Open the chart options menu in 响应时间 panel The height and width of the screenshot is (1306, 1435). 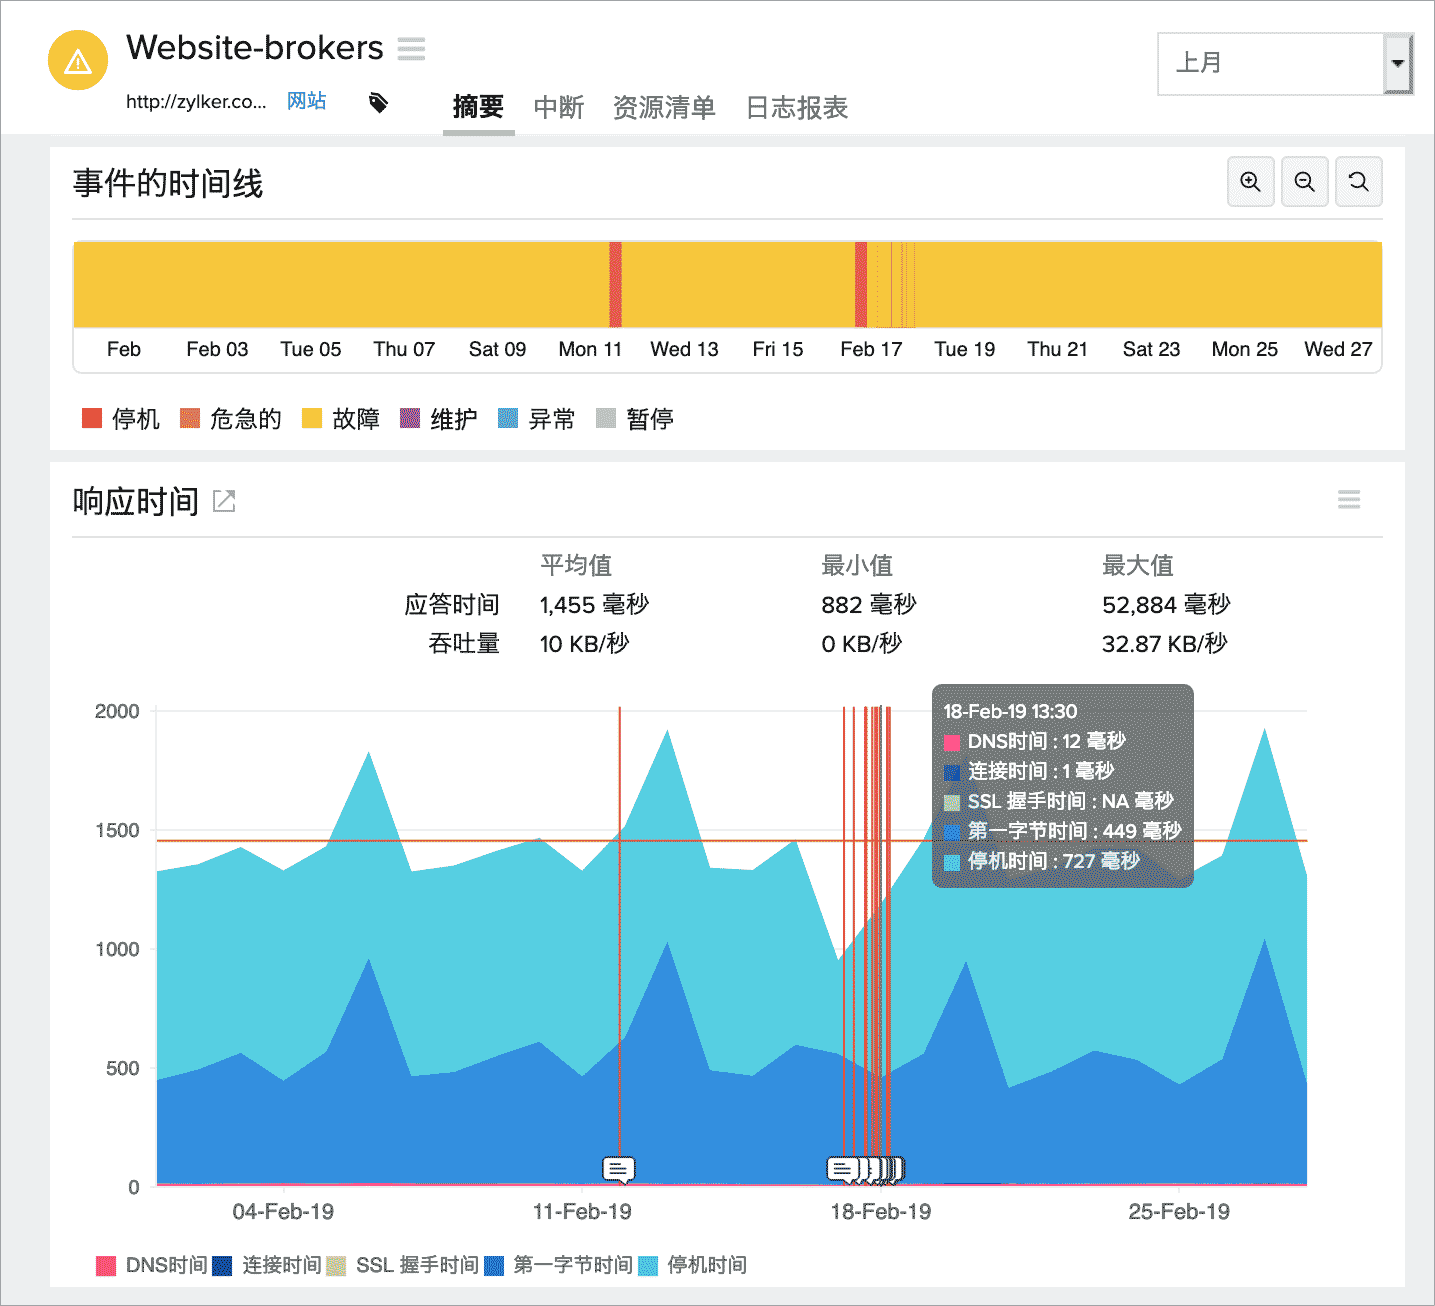tap(1349, 499)
